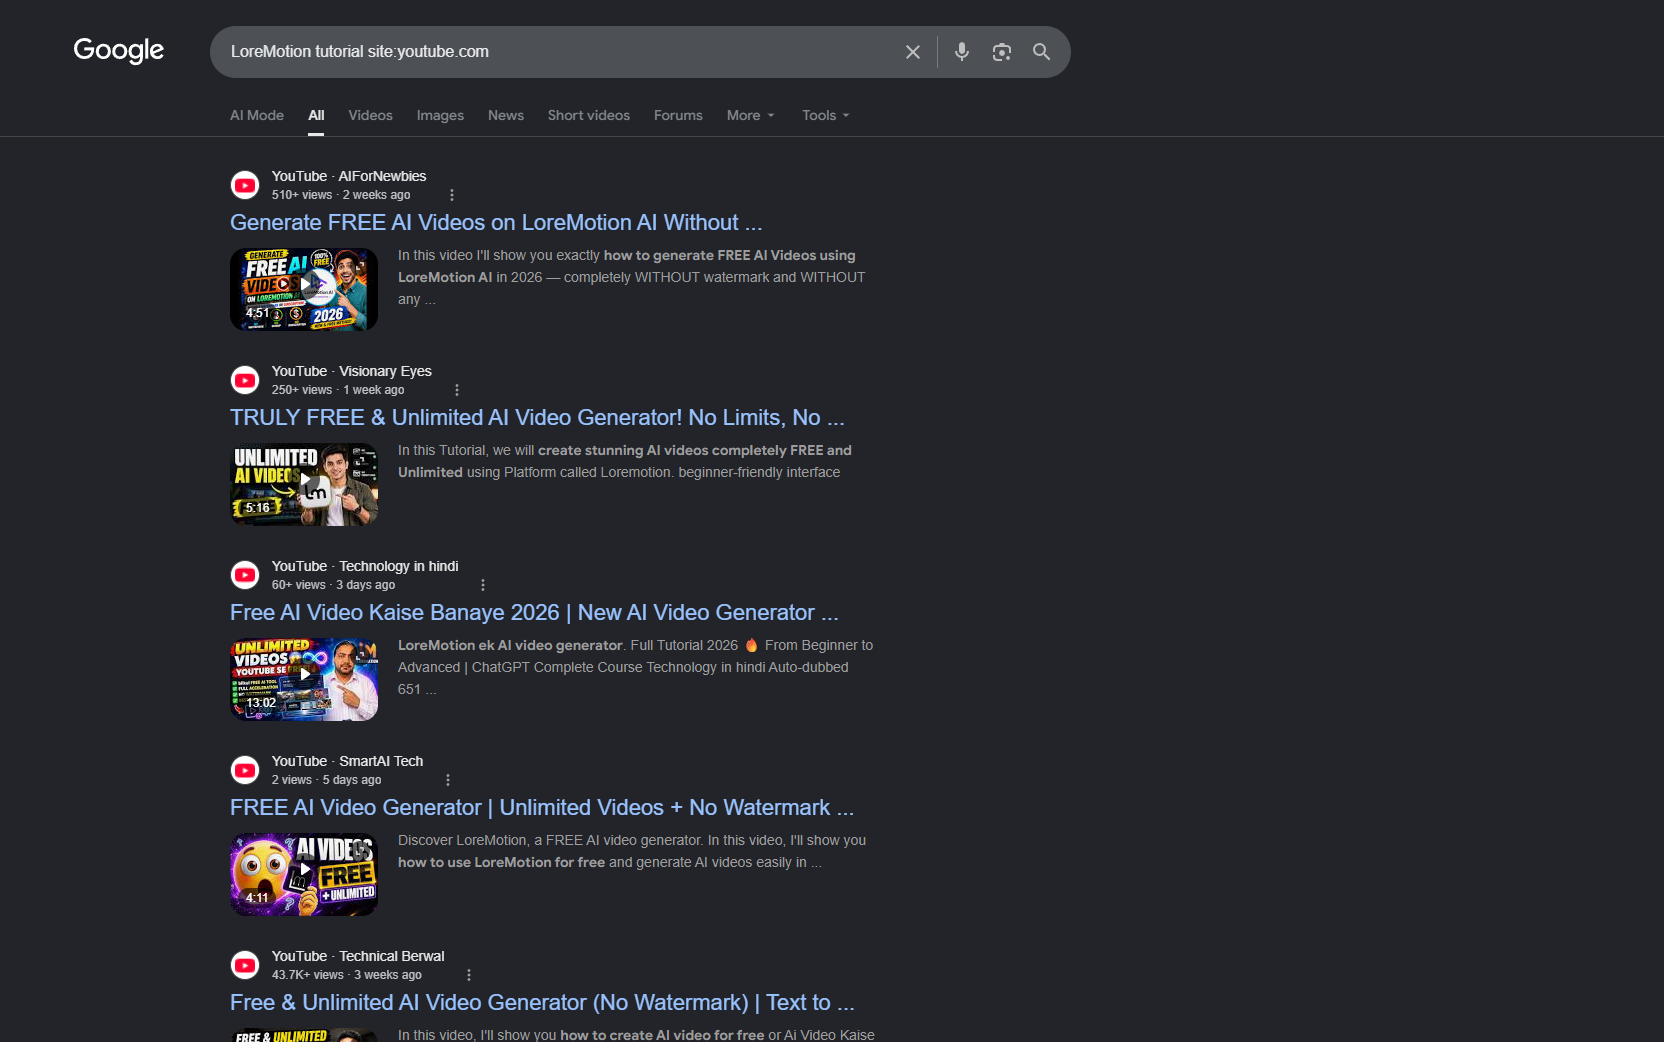Open 'Generate FREE AI Videos on LoreMotion' link
Viewport: 1664px width, 1042px height.
(496, 222)
